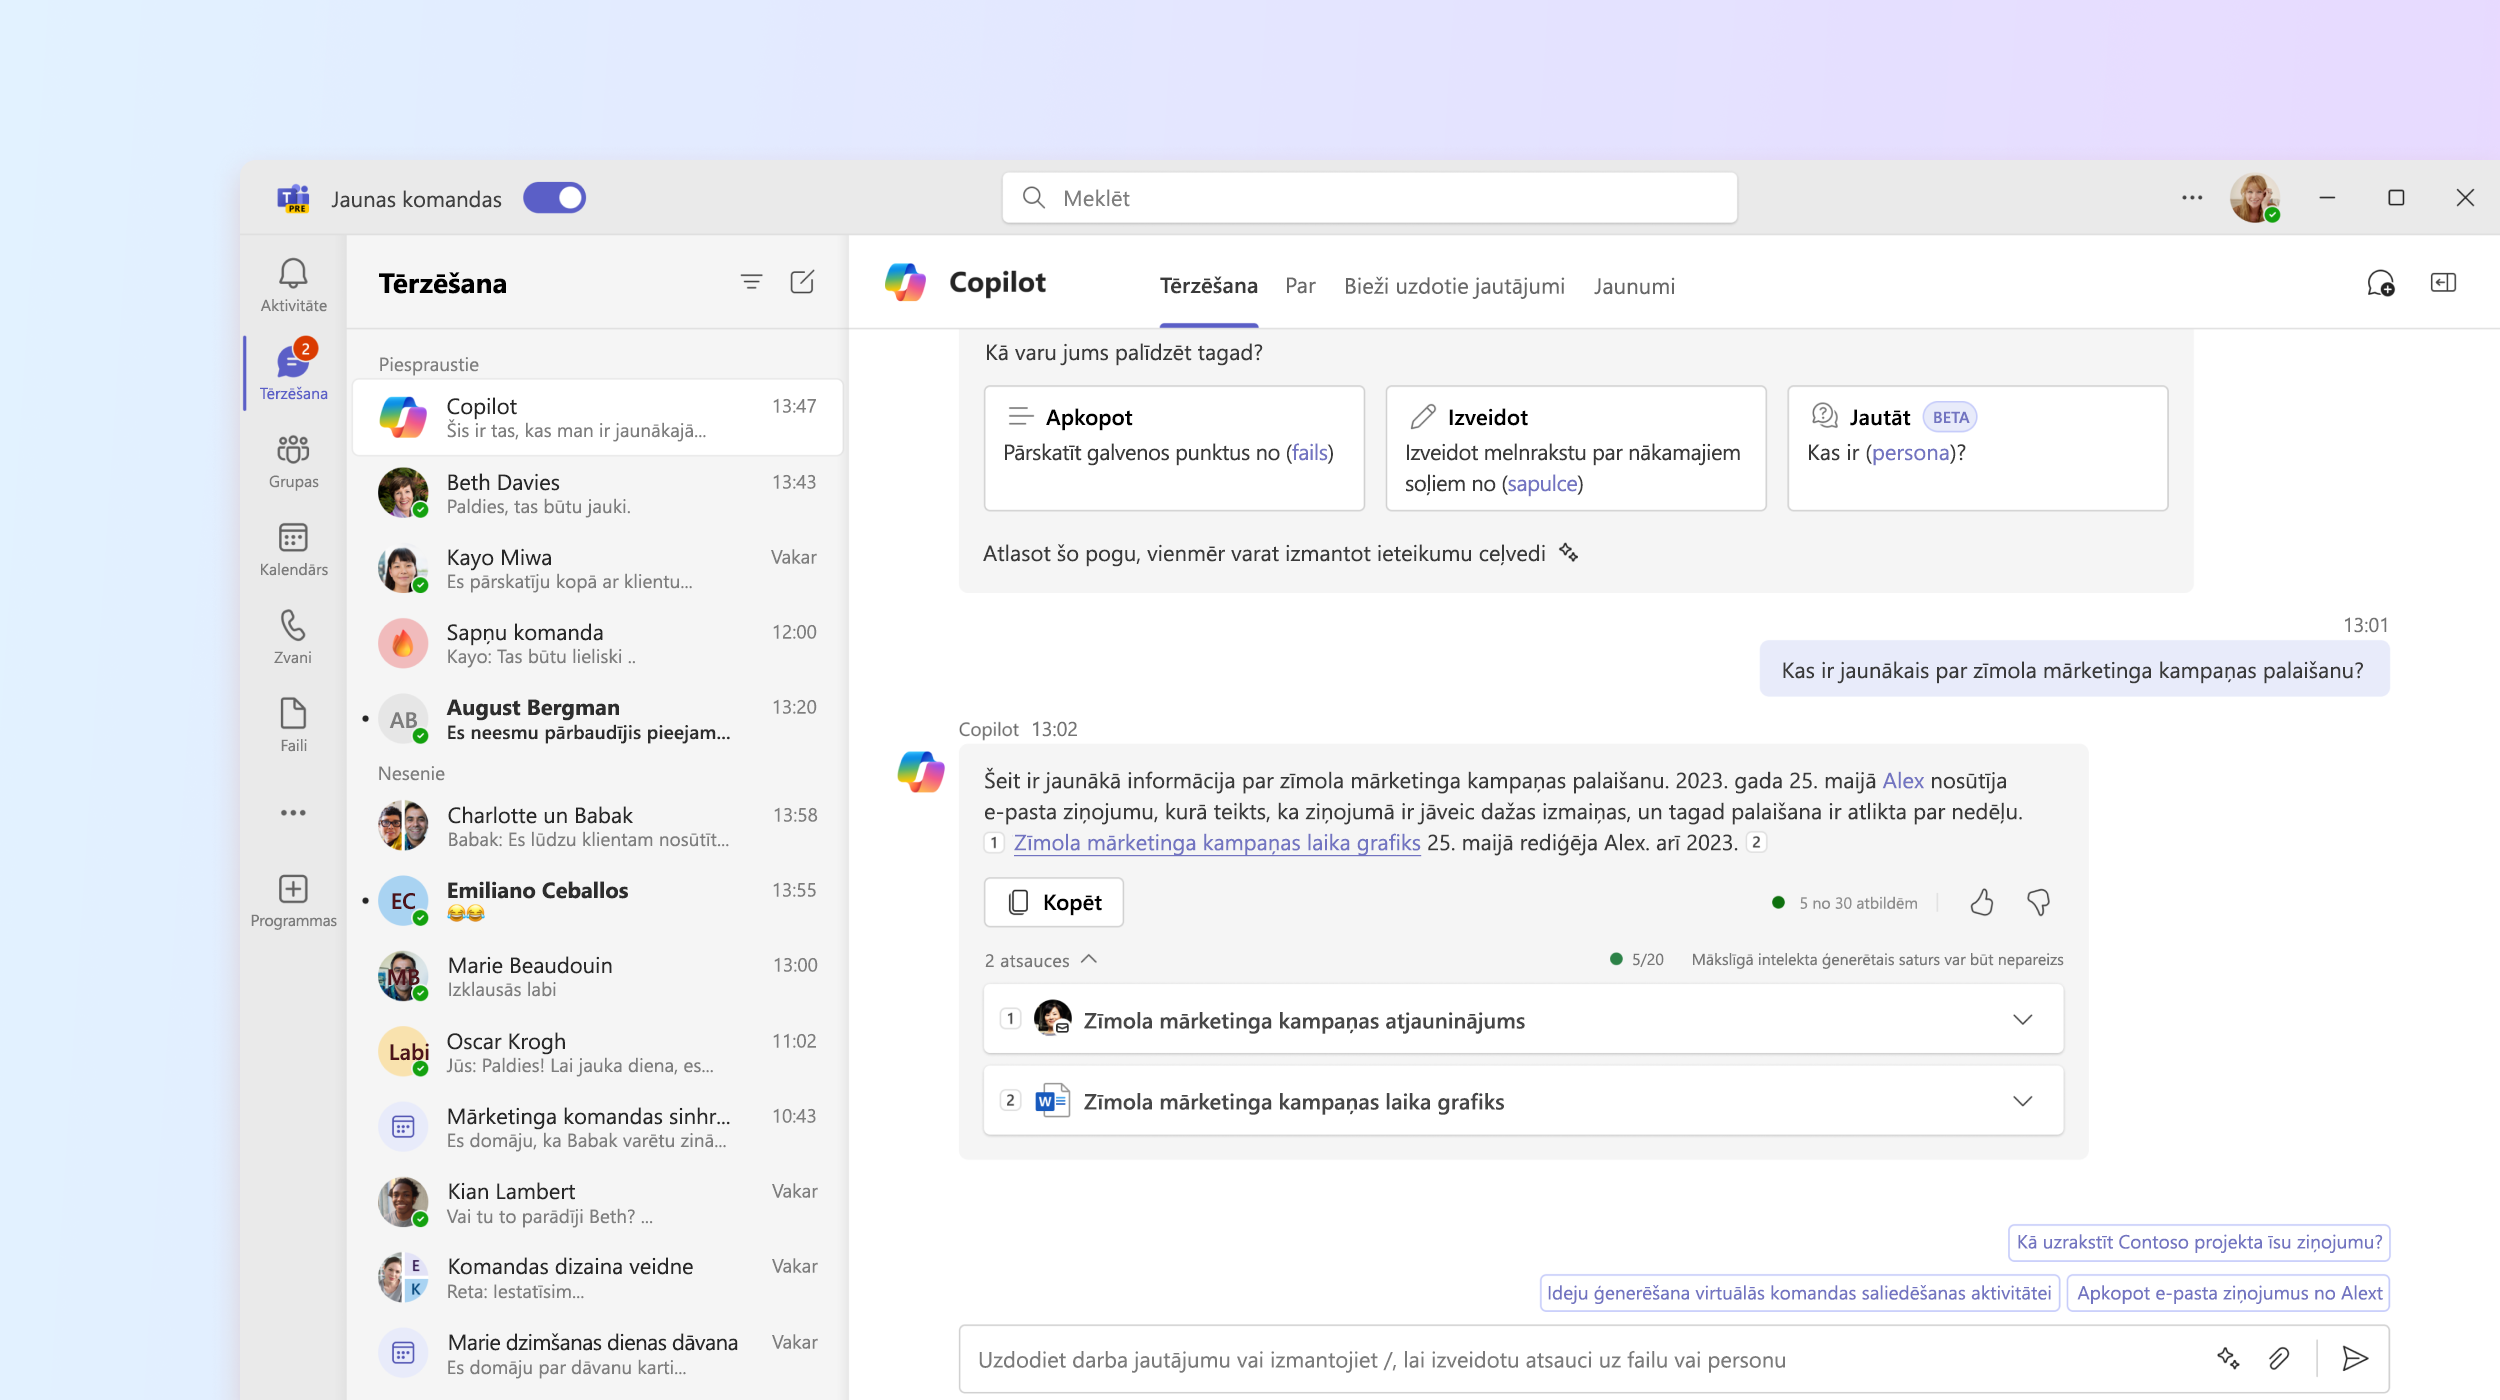Open Marie dzimšanas dienas dāvana chat

(x=598, y=1353)
